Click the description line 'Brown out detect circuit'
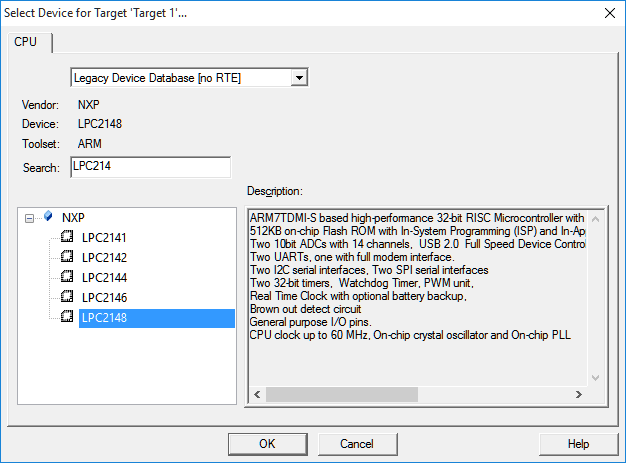The width and height of the screenshot is (626, 463). [305, 309]
